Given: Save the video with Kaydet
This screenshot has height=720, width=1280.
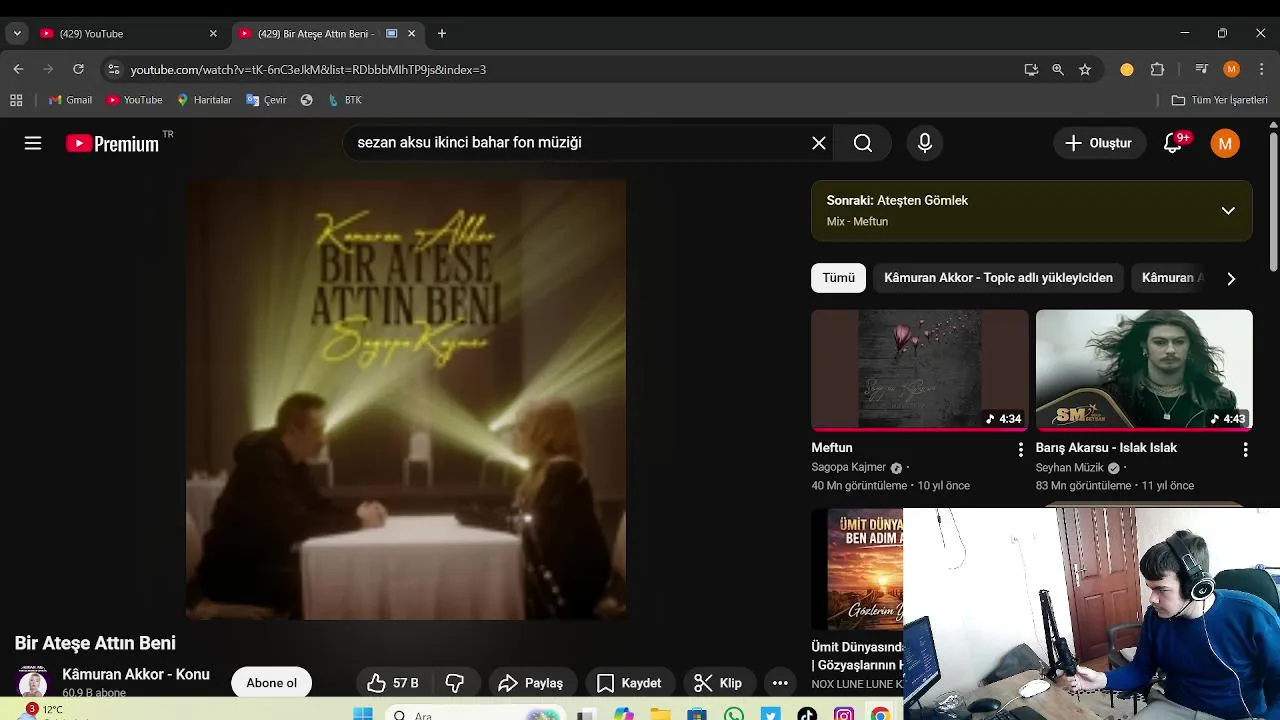Looking at the screenshot, I should [x=629, y=683].
